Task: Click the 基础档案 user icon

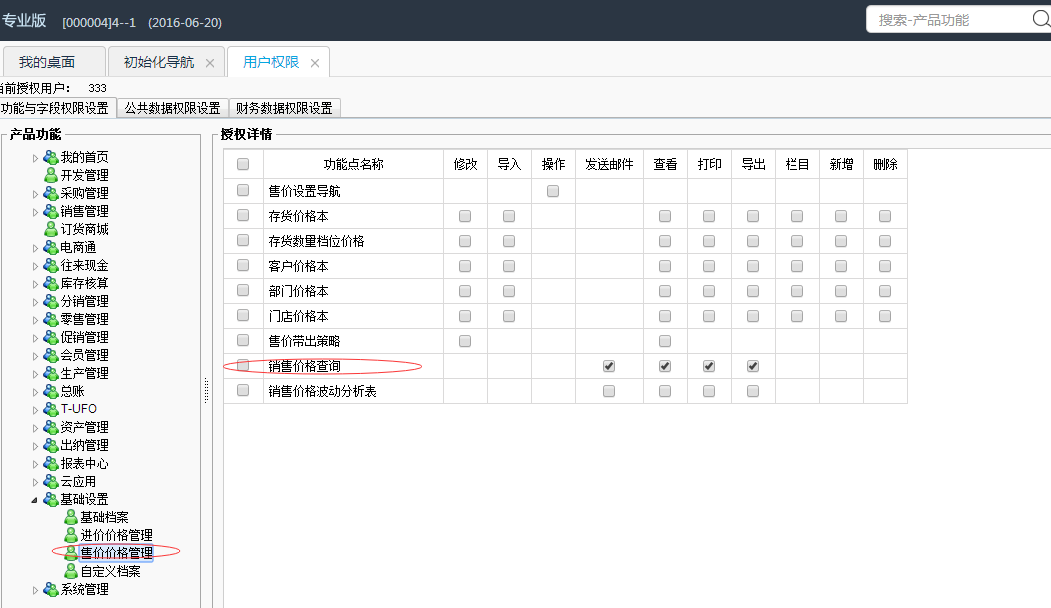Action: click(x=71, y=518)
